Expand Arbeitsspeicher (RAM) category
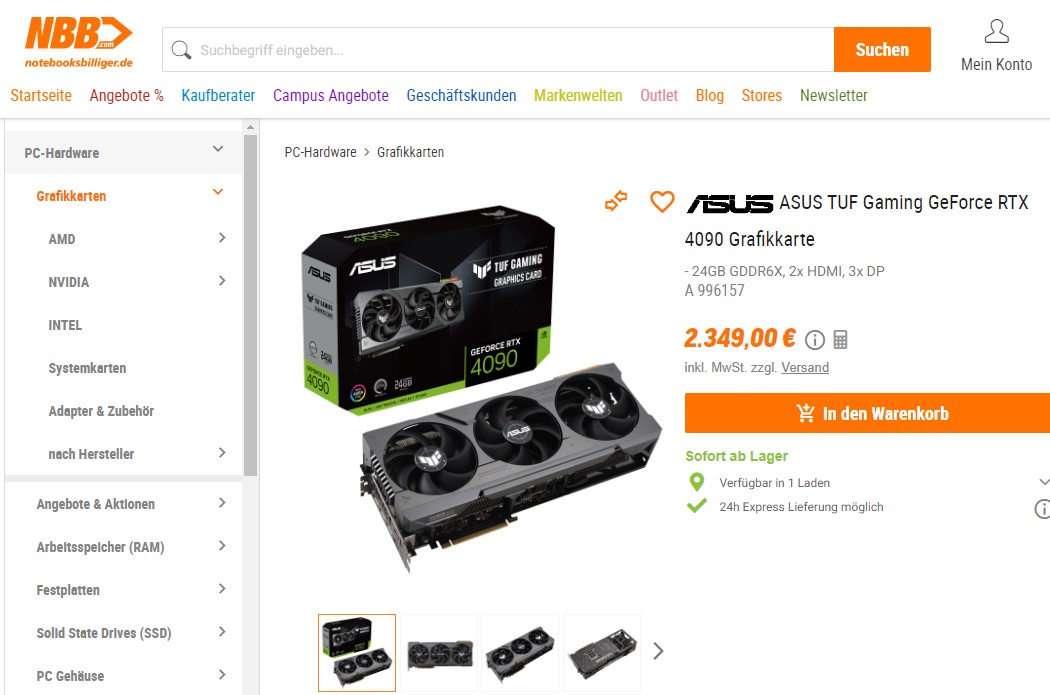 222,546
